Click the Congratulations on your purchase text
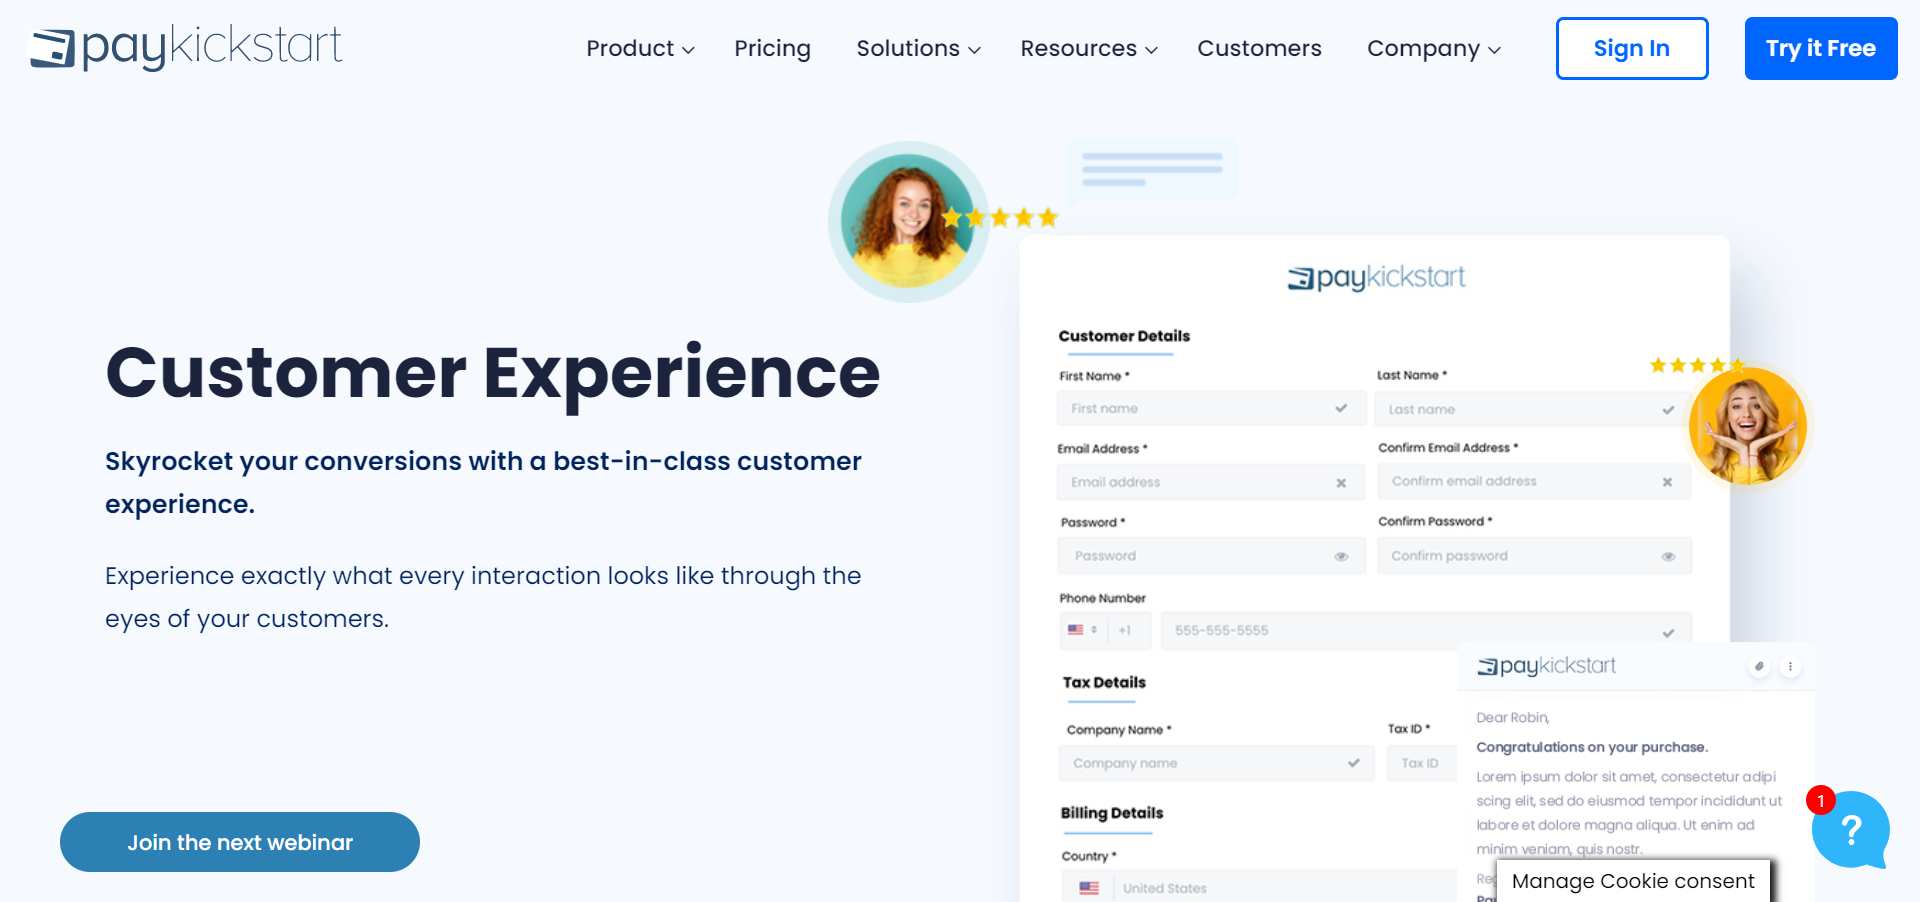The height and width of the screenshot is (902, 1920). (x=1592, y=747)
